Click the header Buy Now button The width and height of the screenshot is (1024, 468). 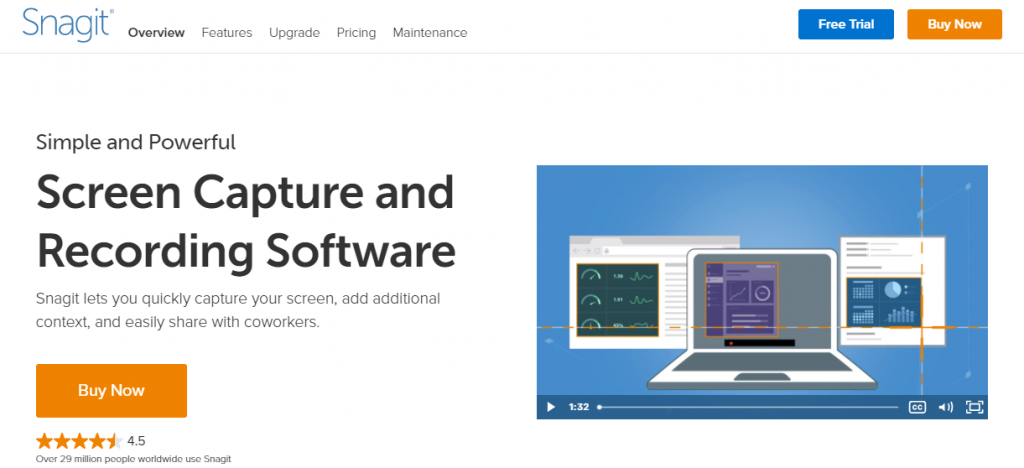coord(954,24)
